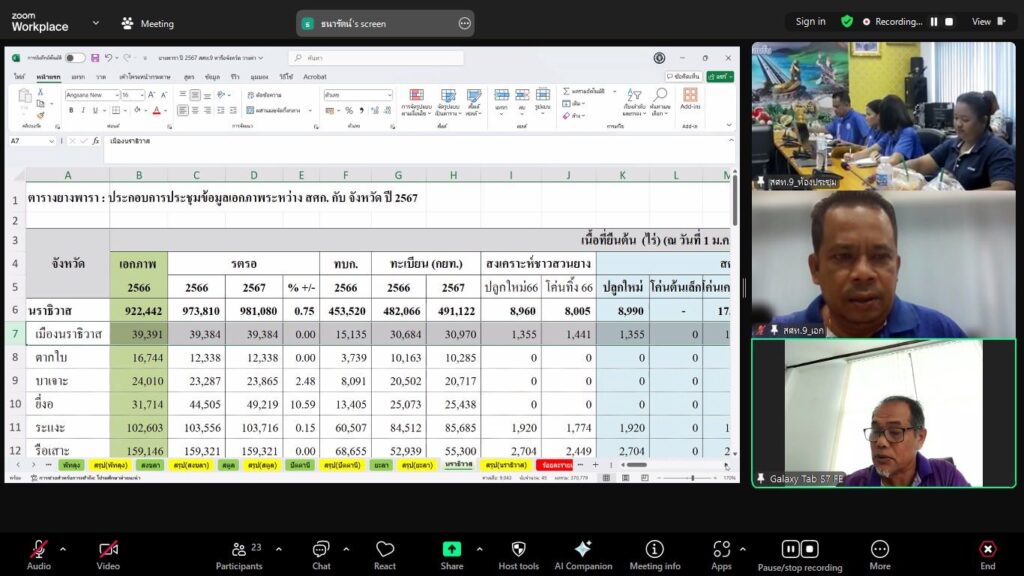Click the Sign in link

pos(810,22)
